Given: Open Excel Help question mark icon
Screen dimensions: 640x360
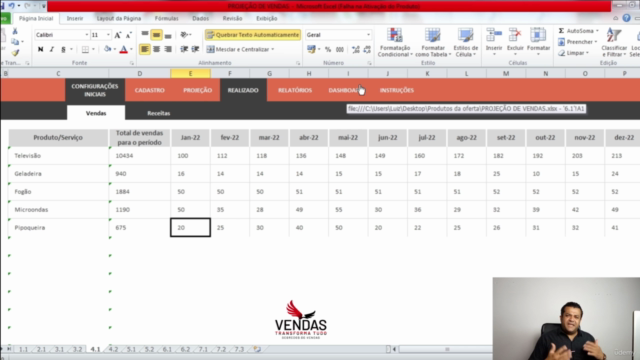Looking at the screenshot, I should point(627,18).
